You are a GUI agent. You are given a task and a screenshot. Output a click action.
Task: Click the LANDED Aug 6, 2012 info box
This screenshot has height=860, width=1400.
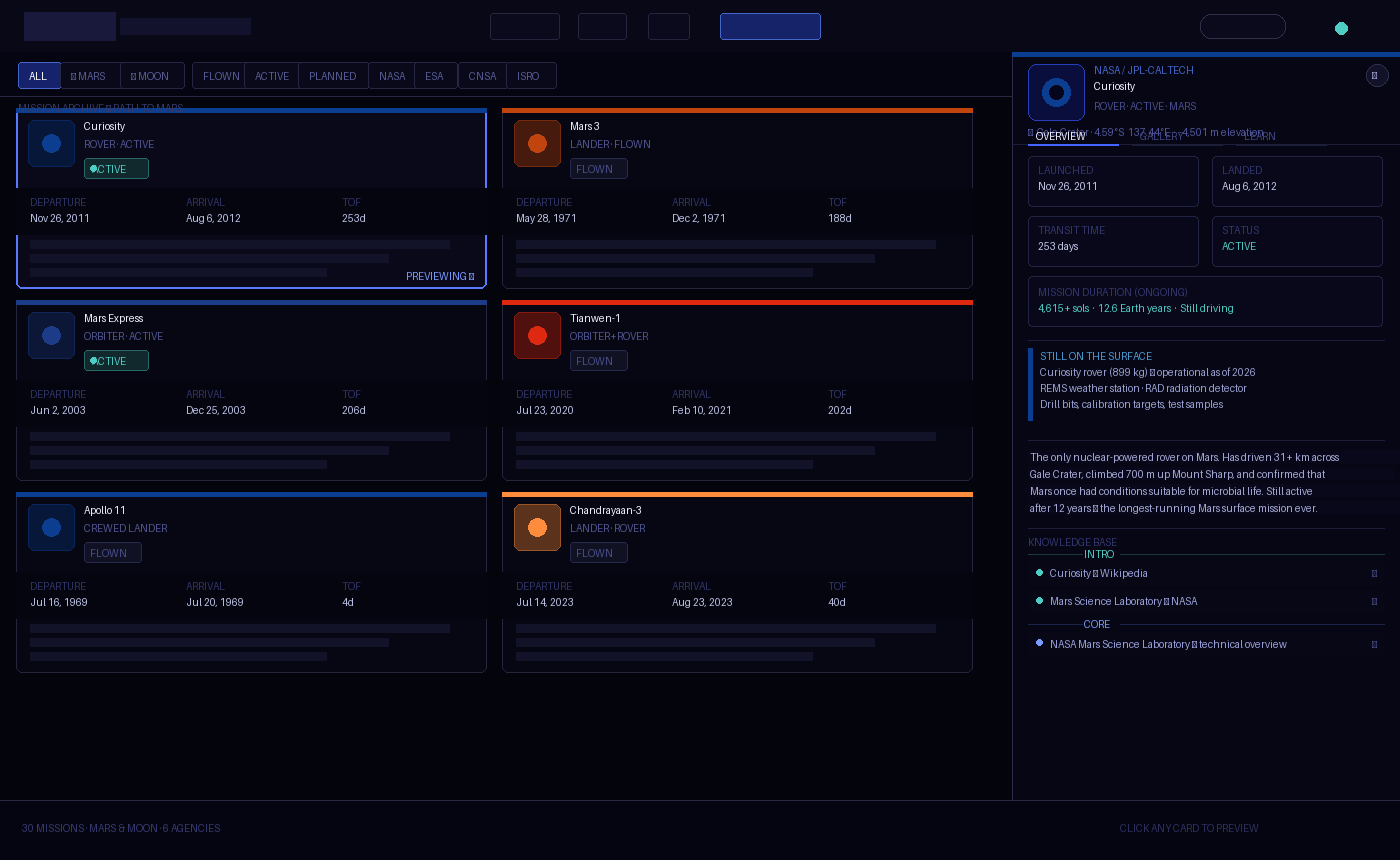1297,182
